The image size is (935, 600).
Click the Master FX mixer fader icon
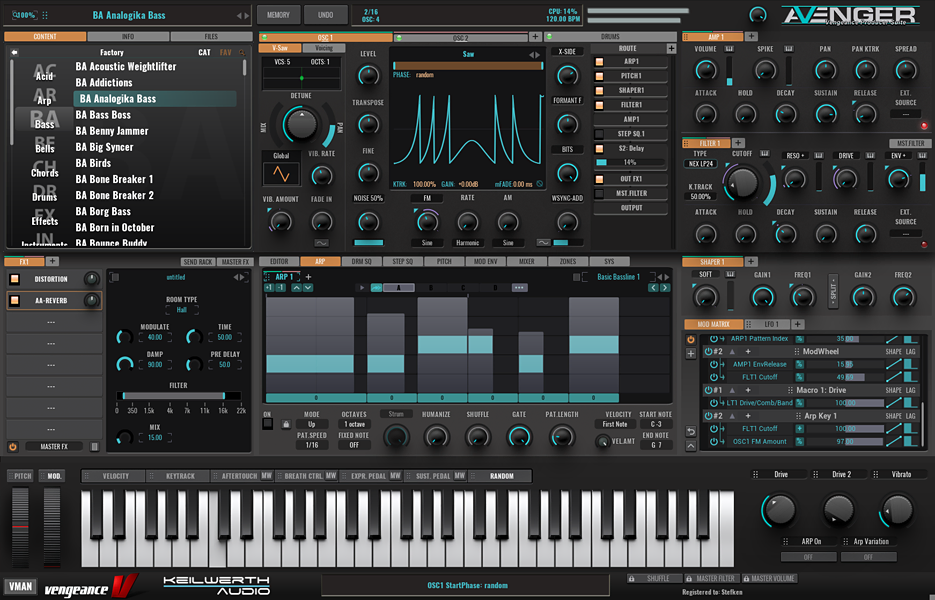click(94, 446)
